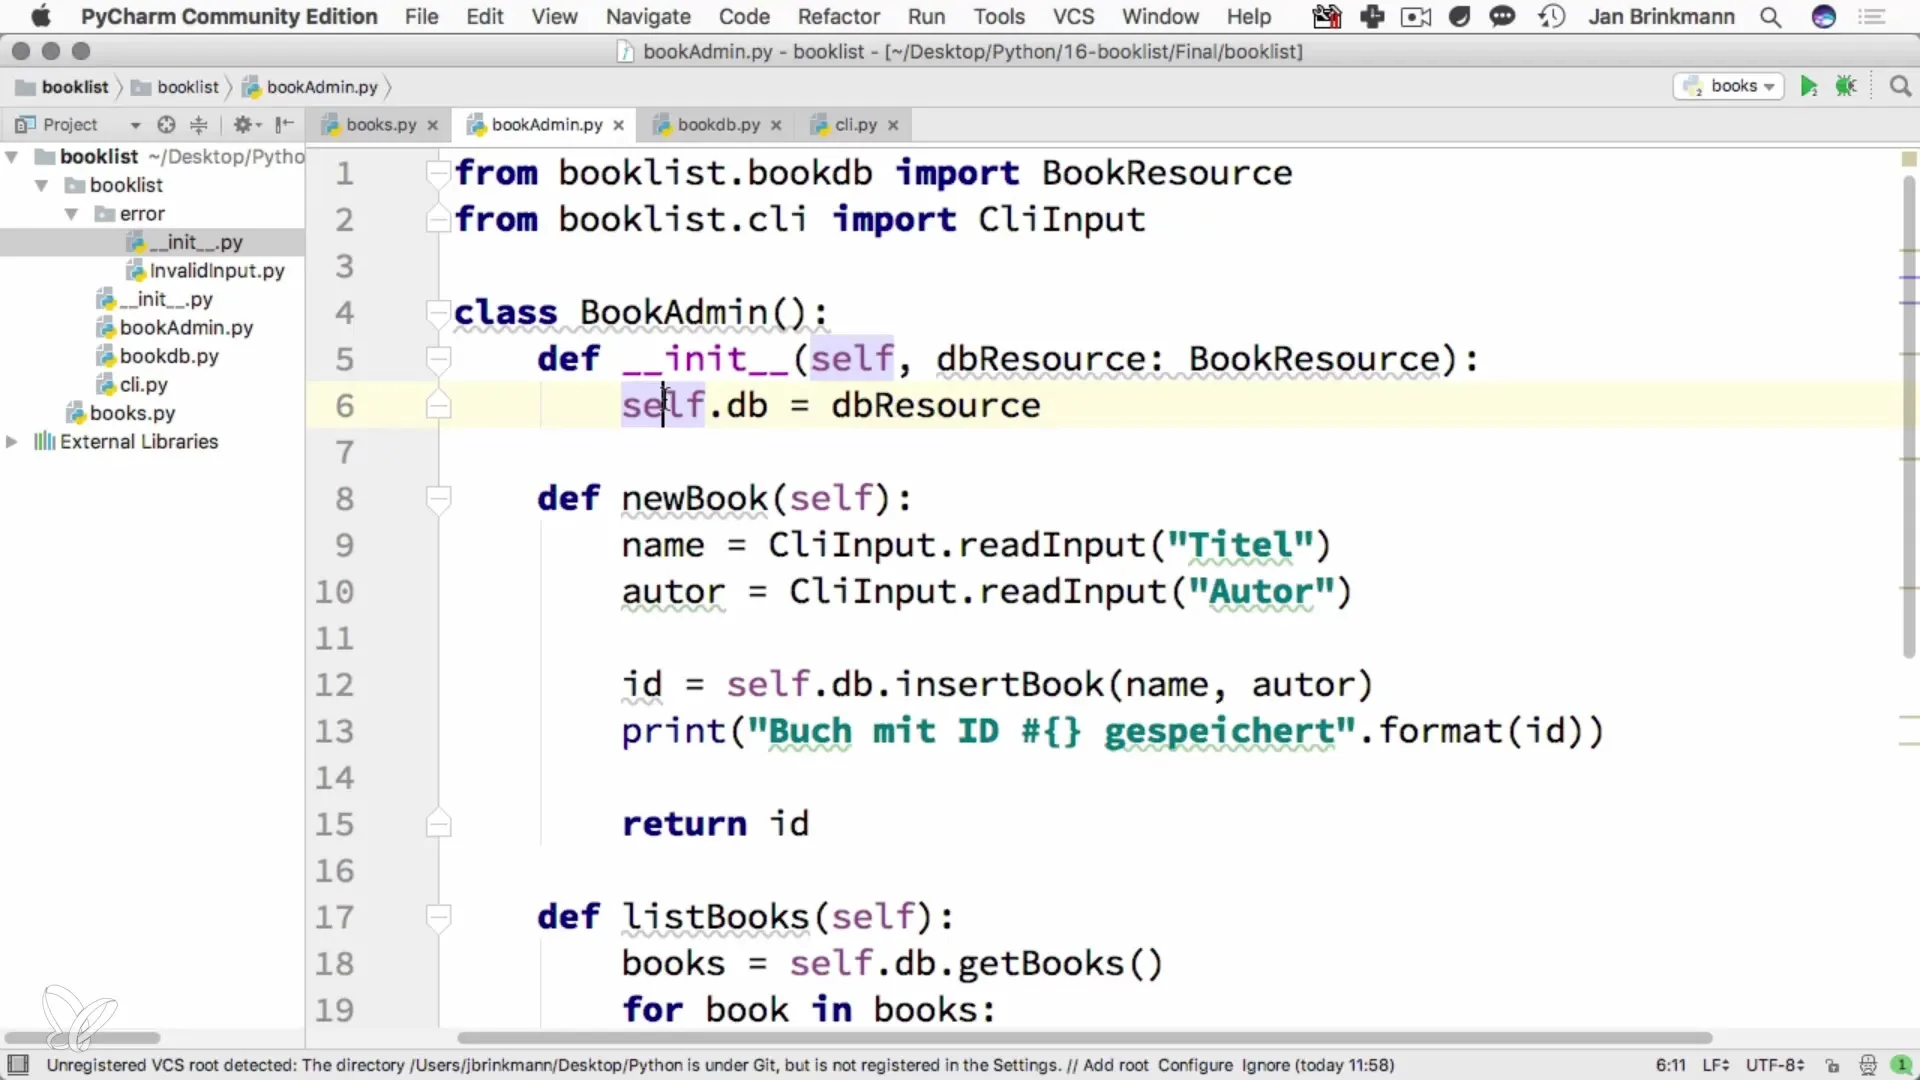Close the bookdb.py tab
This screenshot has width=1920, height=1080.
tap(776, 125)
